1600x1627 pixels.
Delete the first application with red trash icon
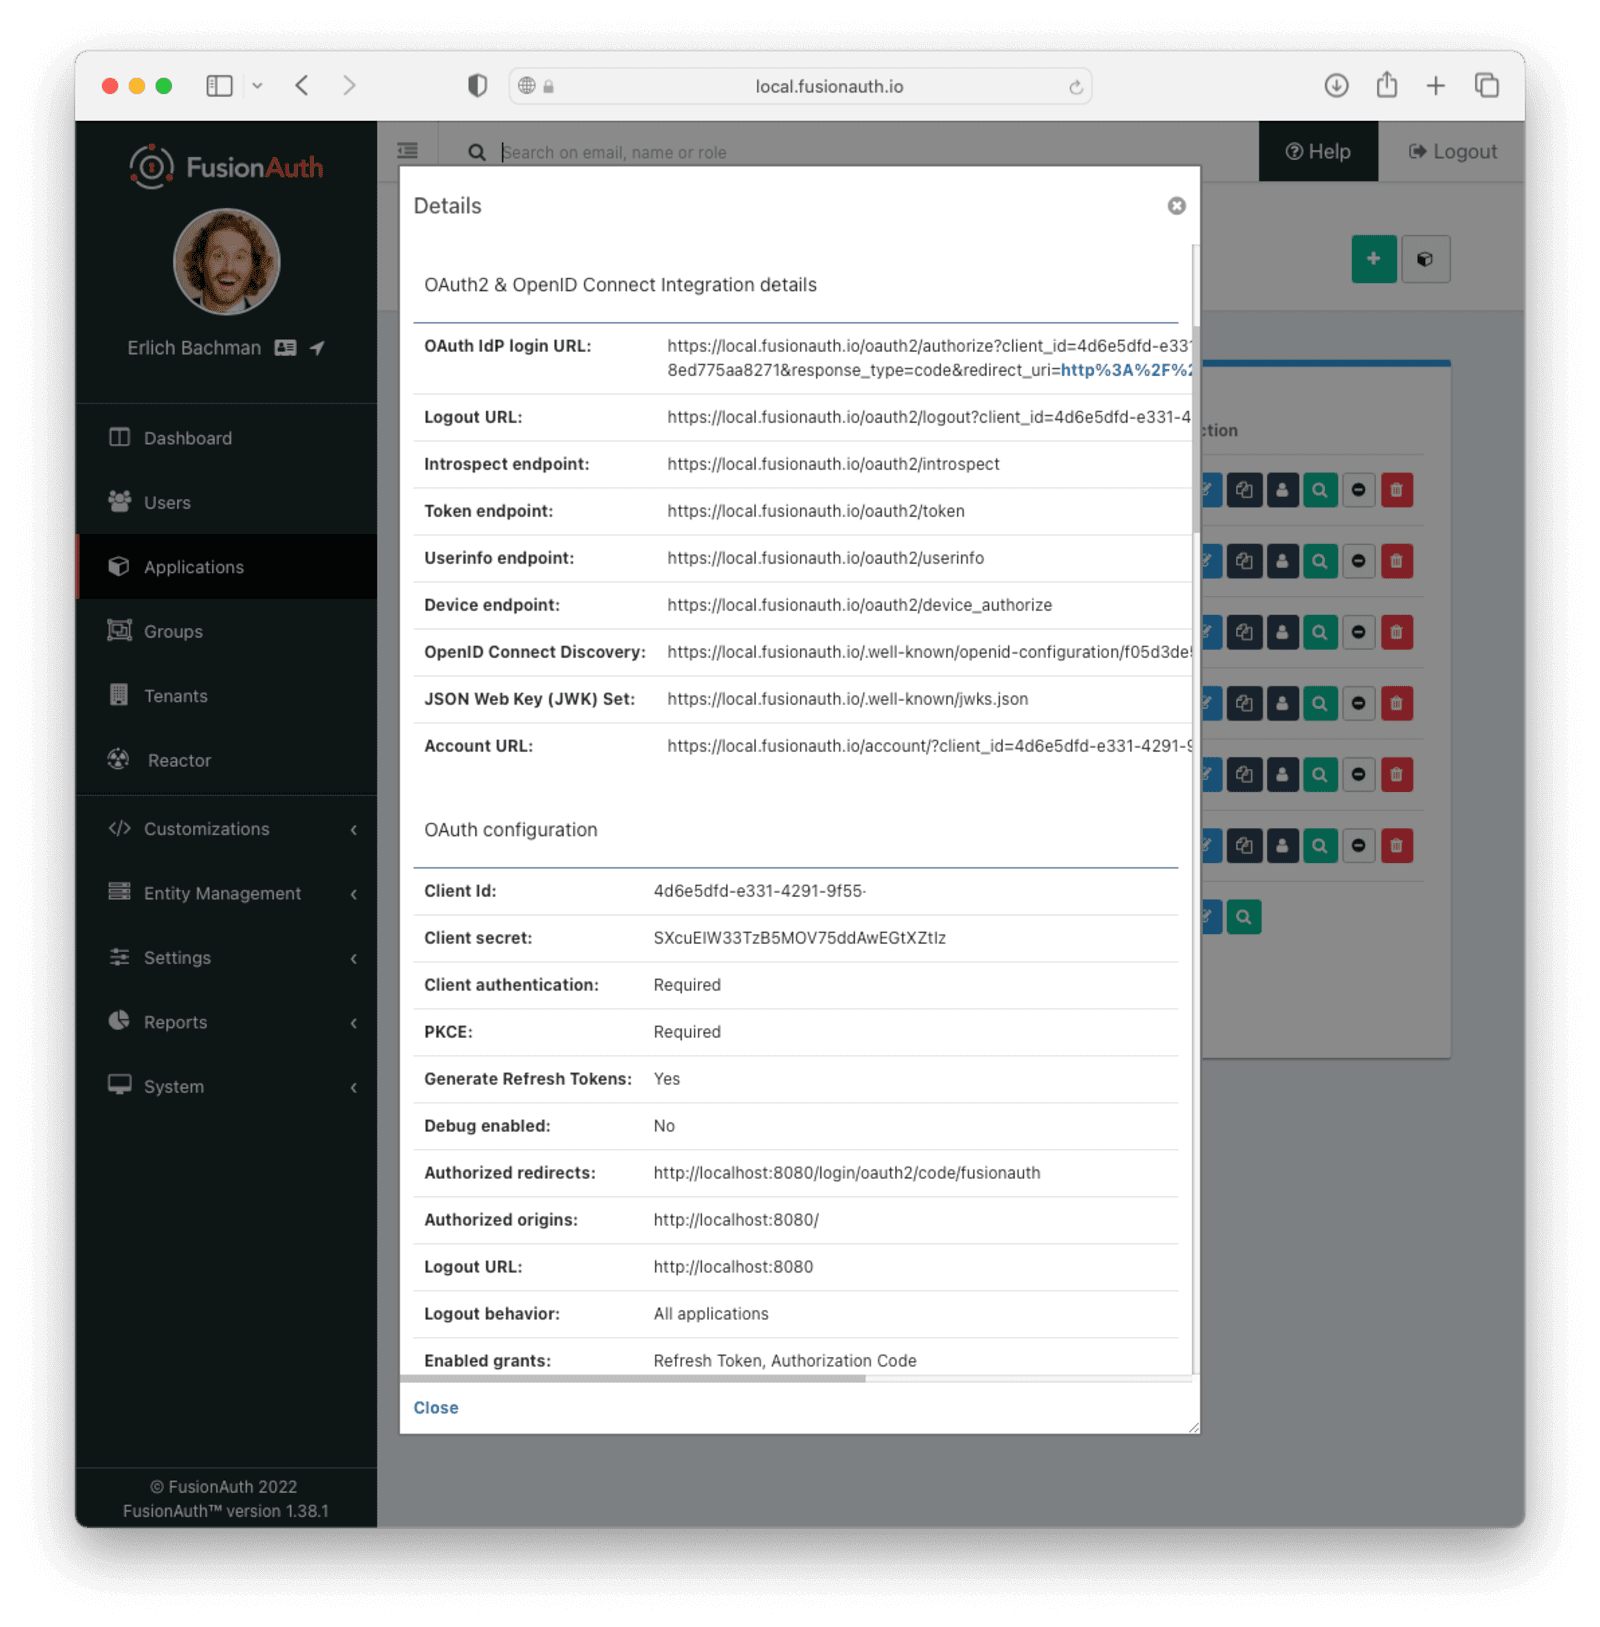click(x=1396, y=490)
